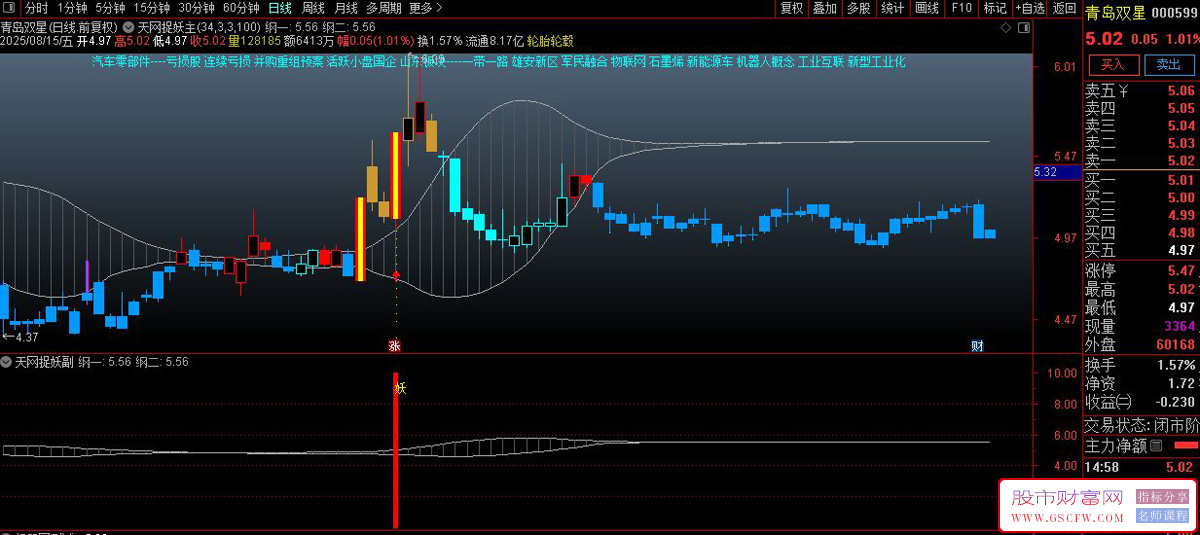Click the 新型工业化 concept tag
Image resolution: width=1200 pixels, height=535 pixels.
(x=876, y=61)
